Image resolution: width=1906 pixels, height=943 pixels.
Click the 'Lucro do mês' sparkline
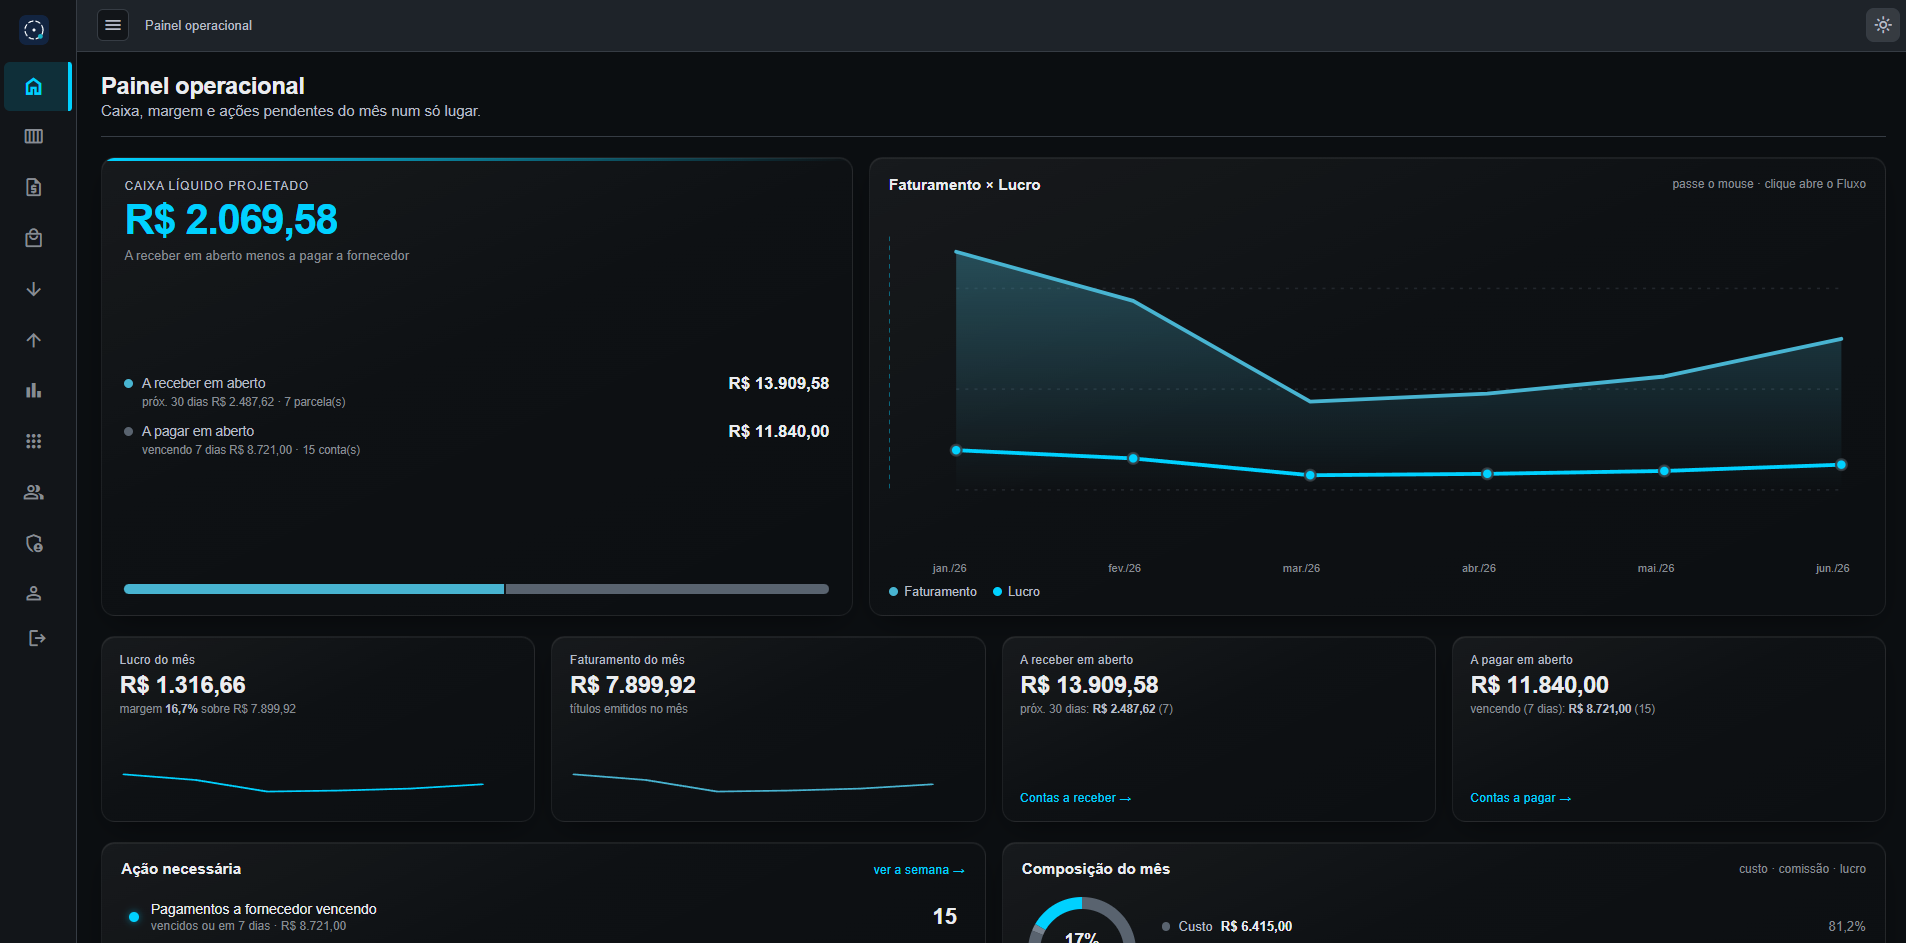tap(303, 782)
